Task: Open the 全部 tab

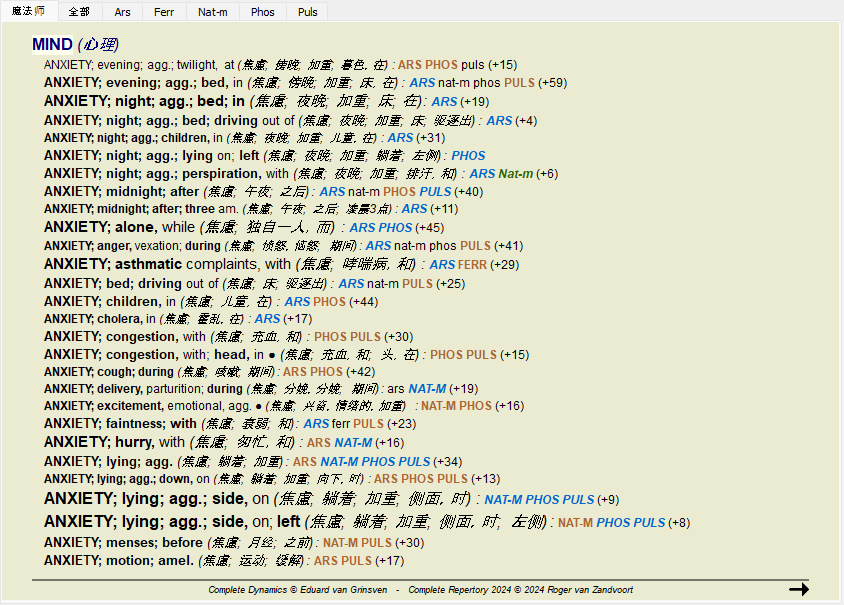Action: [x=79, y=12]
